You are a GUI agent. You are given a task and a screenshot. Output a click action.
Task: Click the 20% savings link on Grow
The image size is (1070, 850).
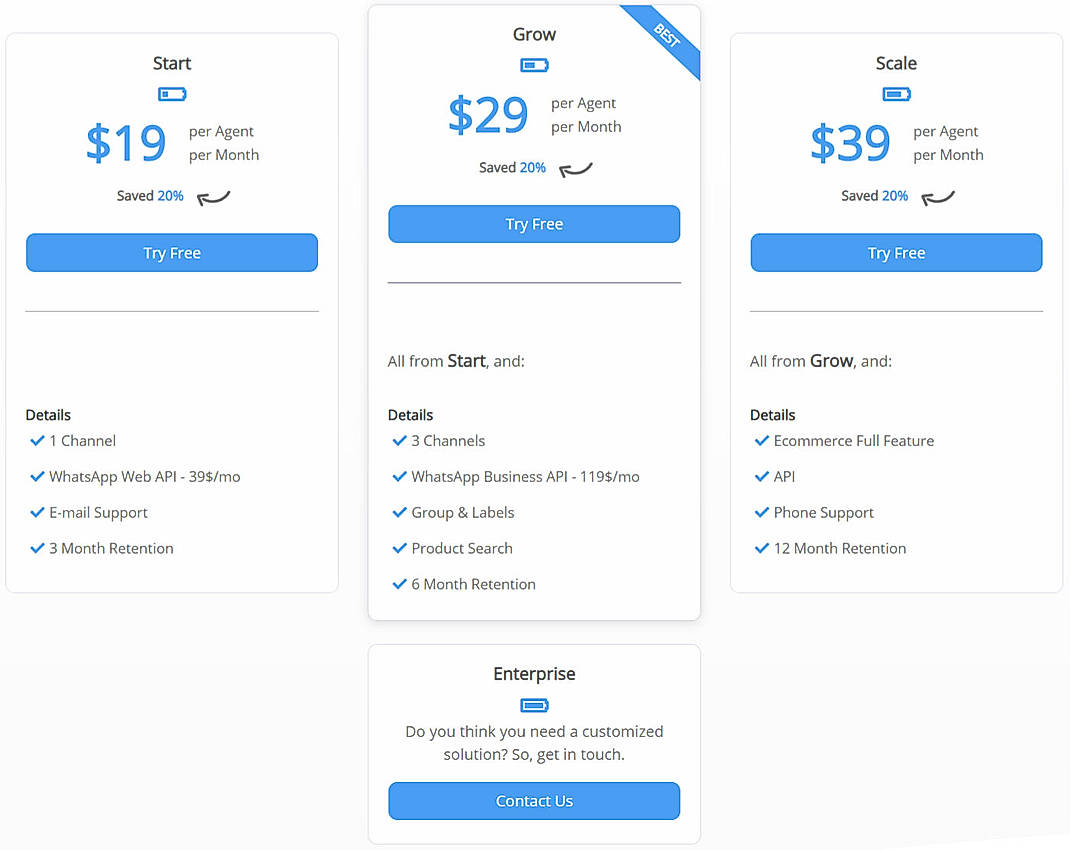pos(533,168)
